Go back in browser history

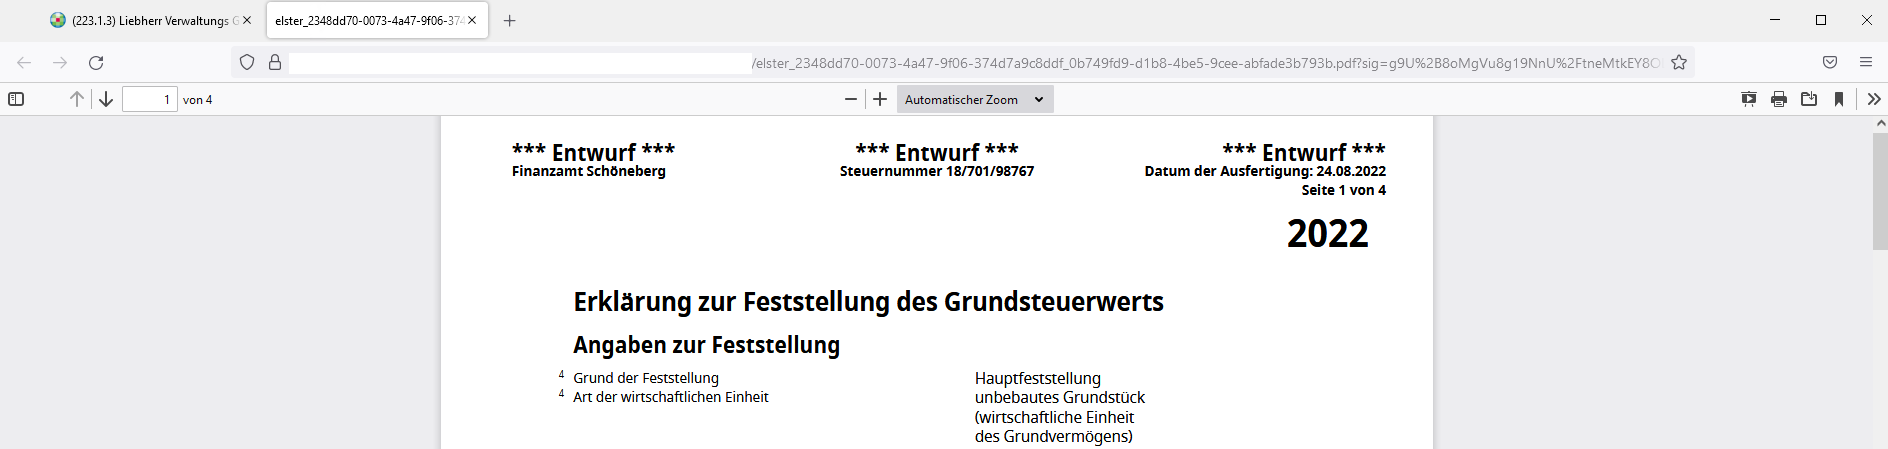click(x=24, y=62)
